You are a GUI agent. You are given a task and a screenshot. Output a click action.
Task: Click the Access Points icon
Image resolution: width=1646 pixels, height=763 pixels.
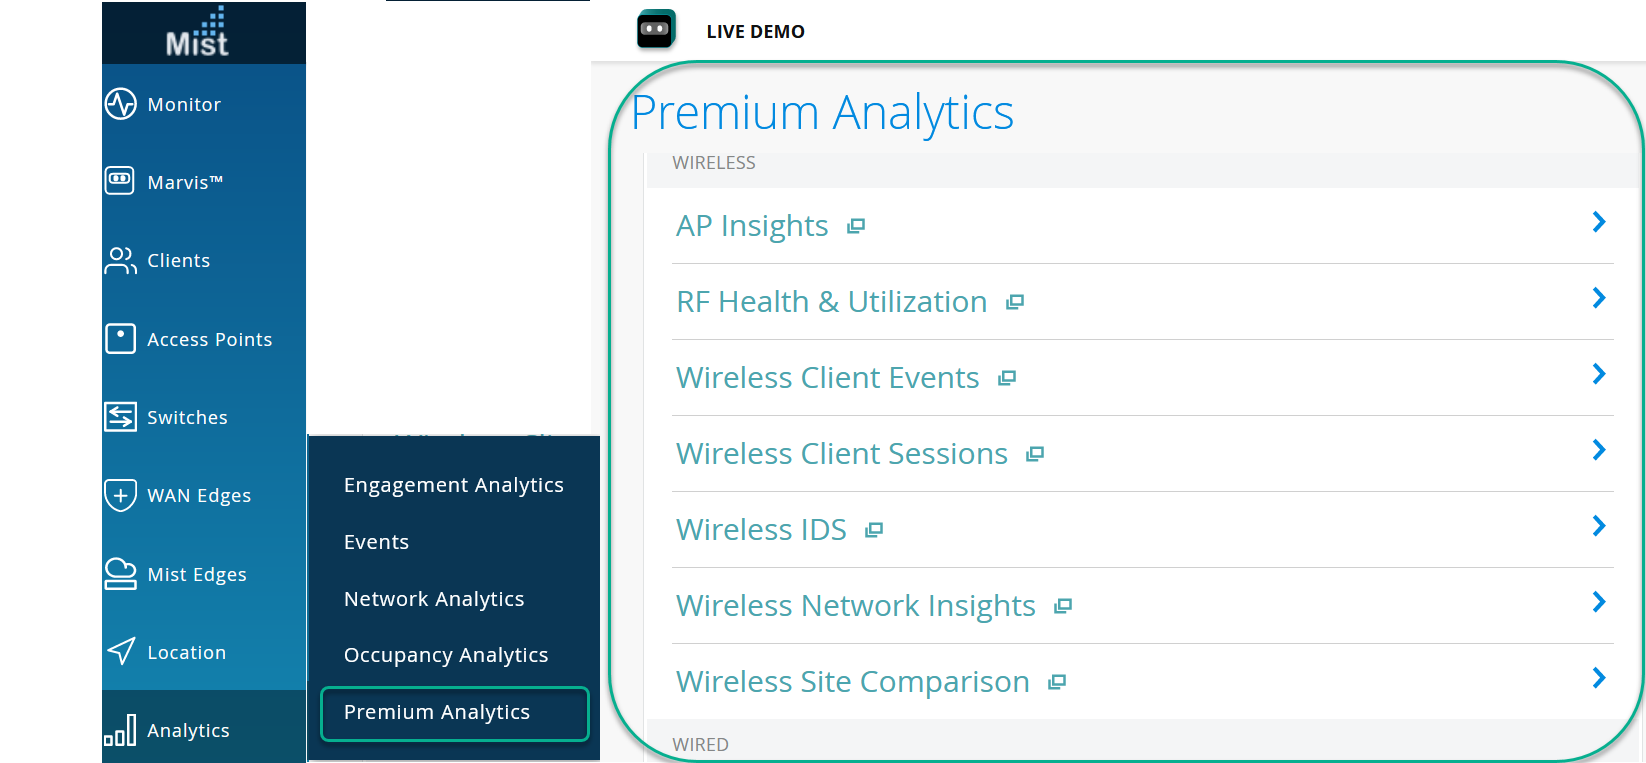120,338
